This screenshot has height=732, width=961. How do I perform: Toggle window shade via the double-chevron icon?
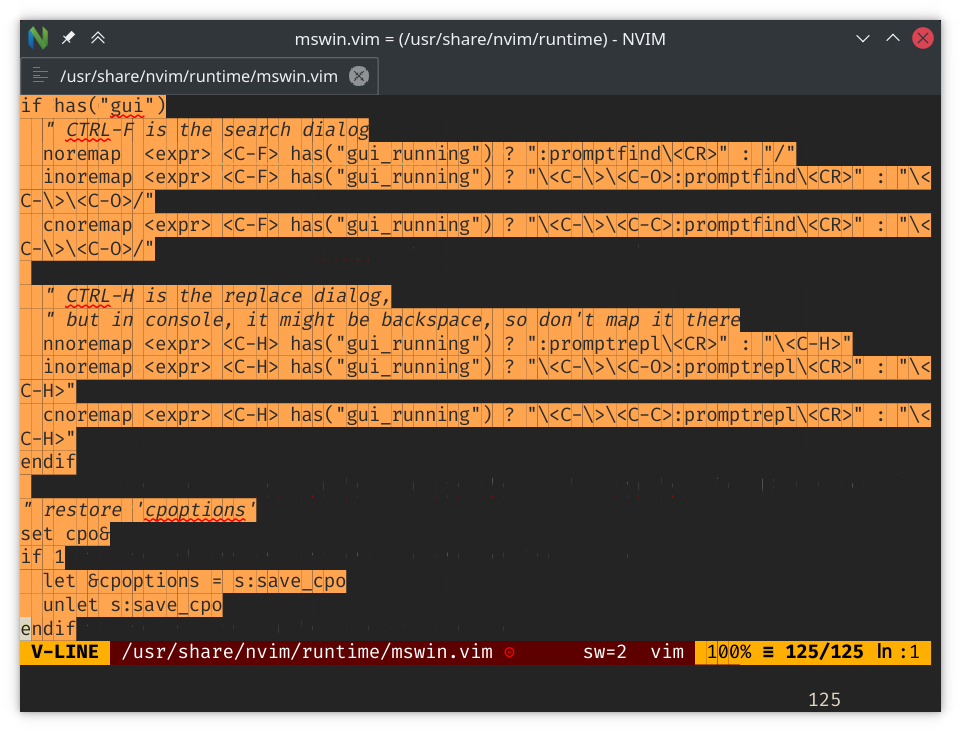coord(98,38)
